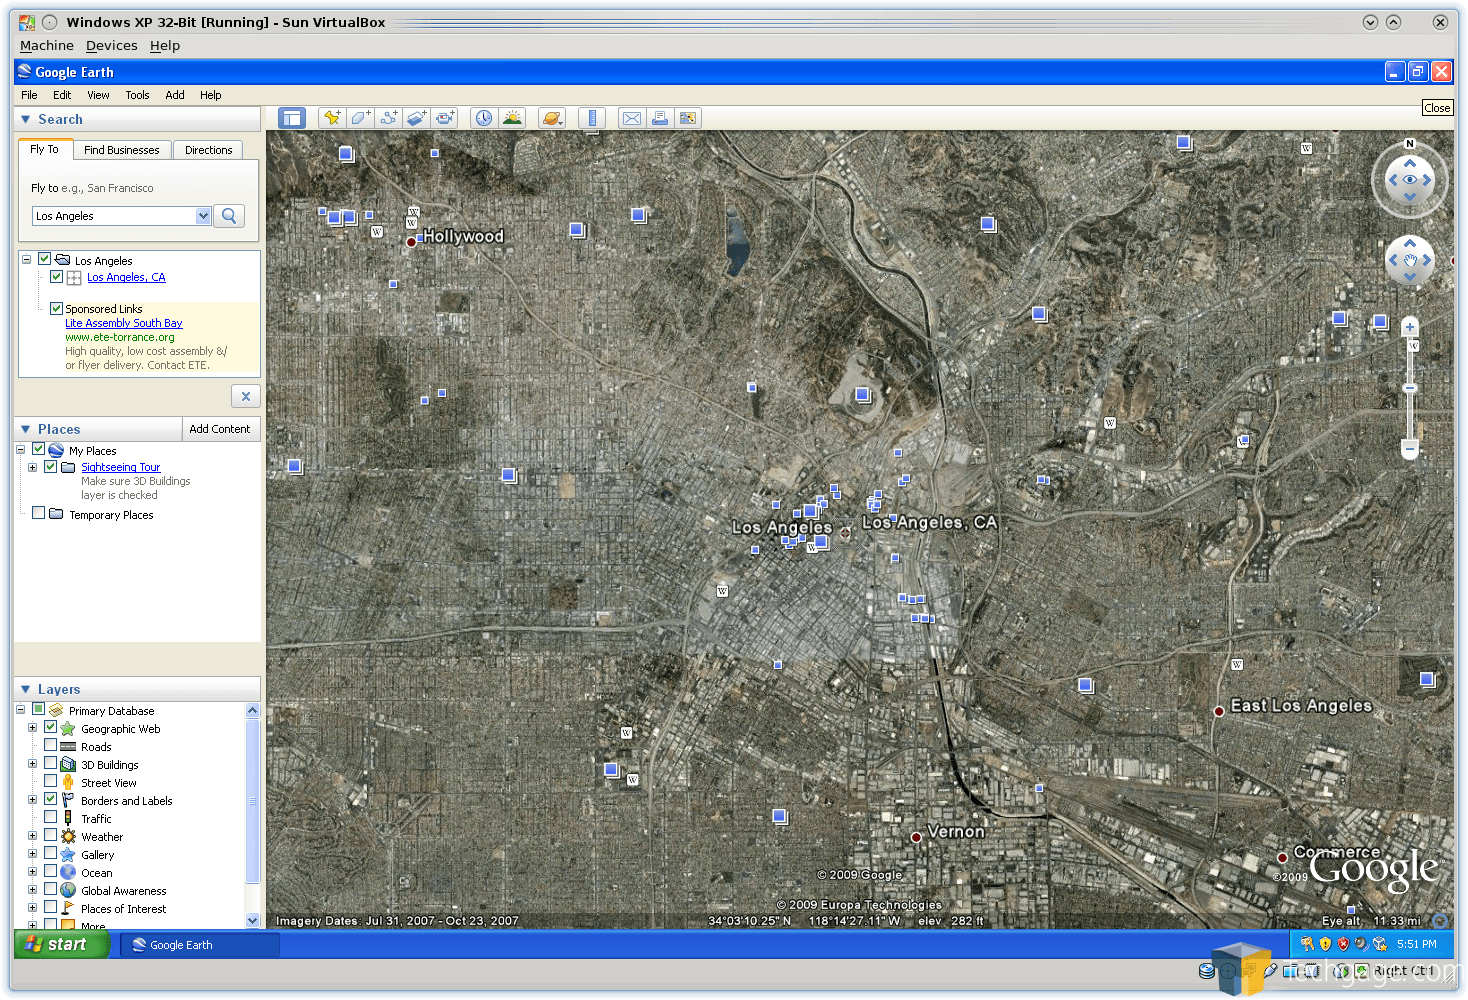
Task: Uncheck the Sponsored Links checkbox
Action: pos(56,308)
